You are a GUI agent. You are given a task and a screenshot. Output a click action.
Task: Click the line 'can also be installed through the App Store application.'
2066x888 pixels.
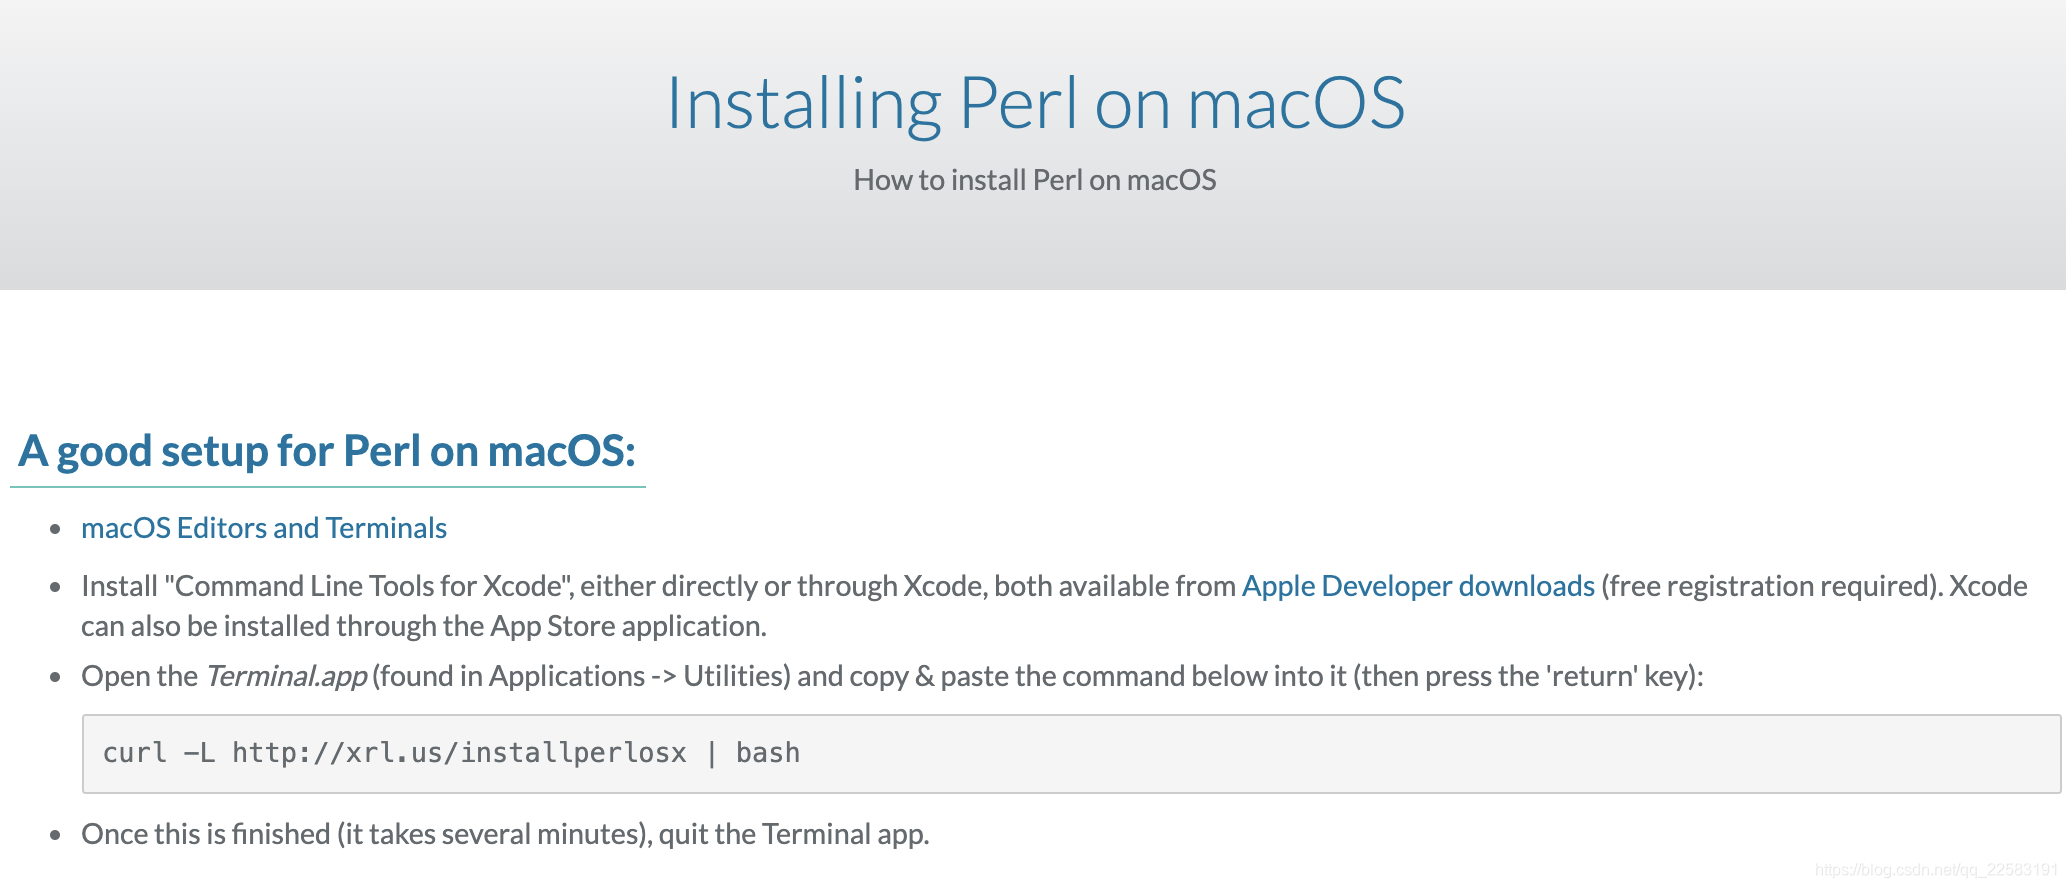424,626
